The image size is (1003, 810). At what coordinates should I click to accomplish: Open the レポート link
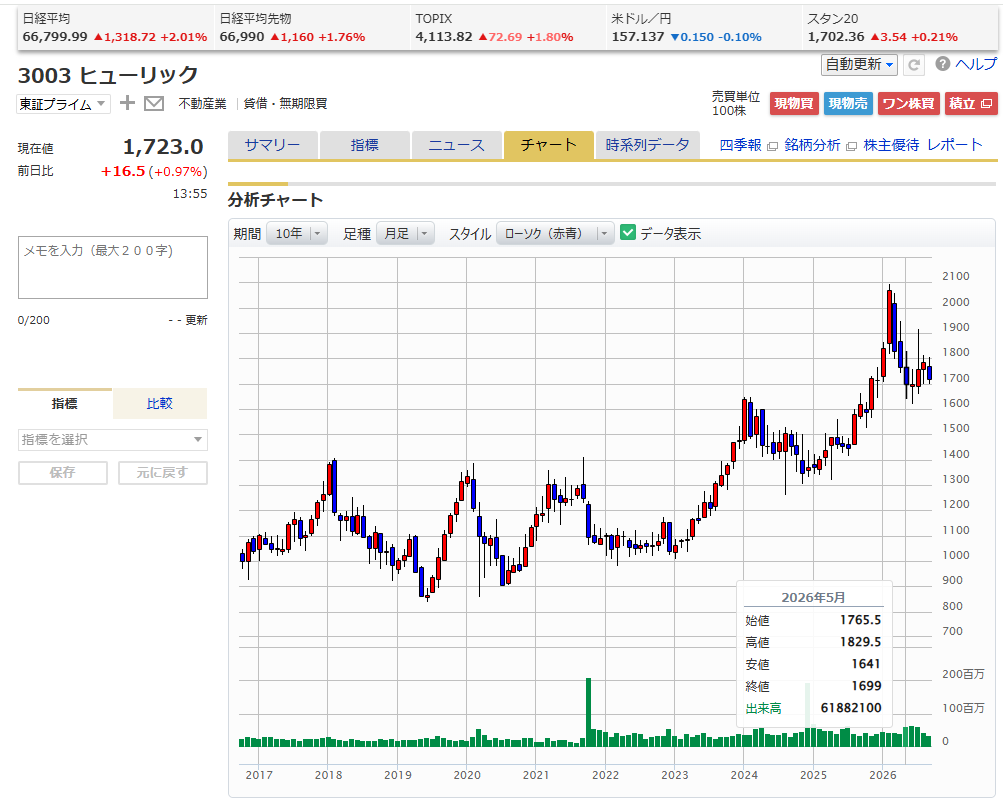coord(954,145)
